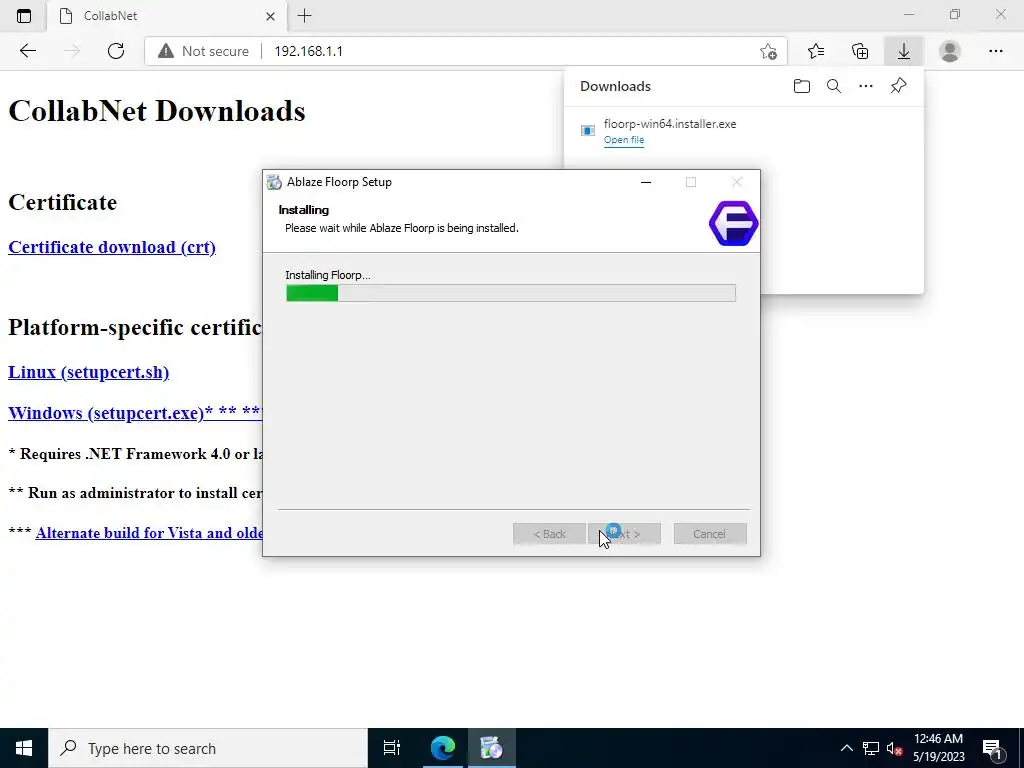The image size is (1024, 768).
Task: Click the Floorp logo in Setup
Action: tap(733, 223)
